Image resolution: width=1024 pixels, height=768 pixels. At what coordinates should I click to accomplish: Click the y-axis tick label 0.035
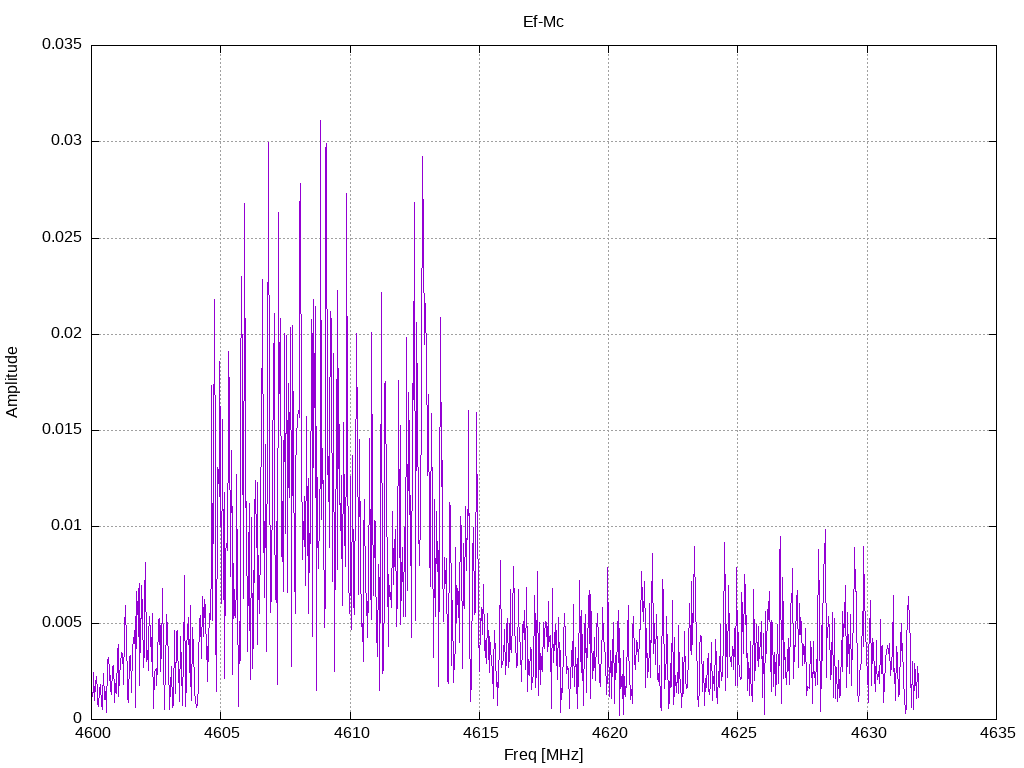[x=62, y=44]
